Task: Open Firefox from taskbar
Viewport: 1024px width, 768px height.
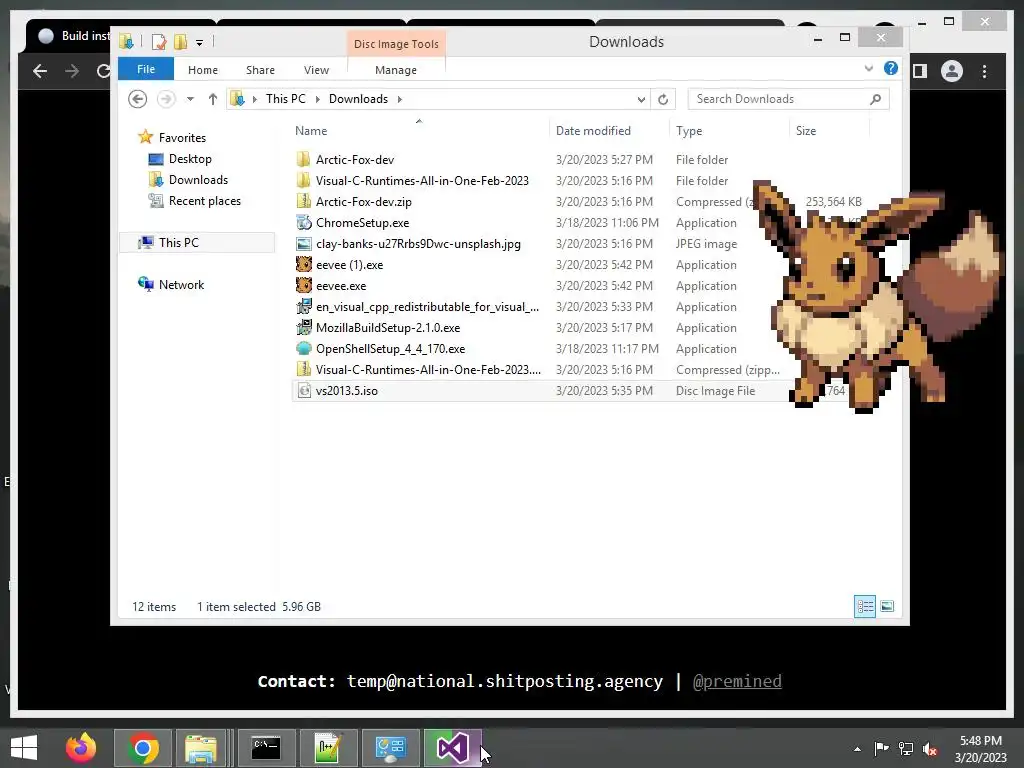Action: click(81, 748)
